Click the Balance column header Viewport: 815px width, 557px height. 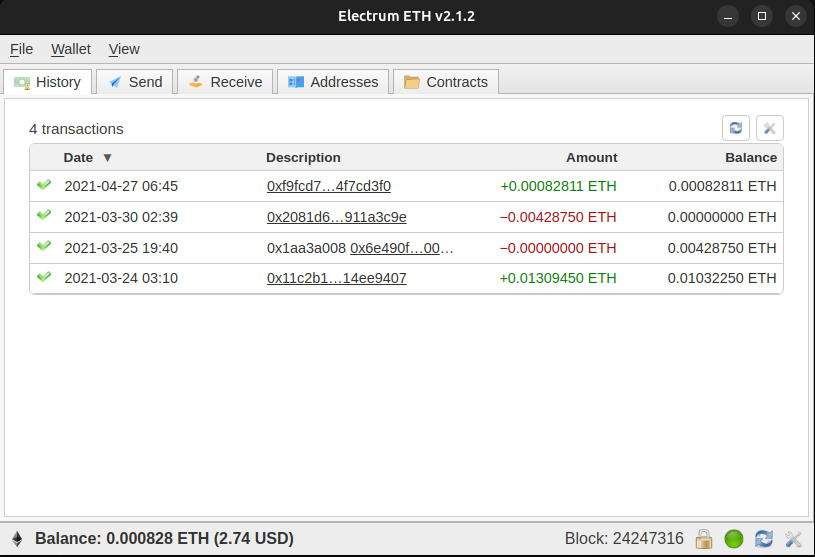pyautogui.click(x=751, y=157)
